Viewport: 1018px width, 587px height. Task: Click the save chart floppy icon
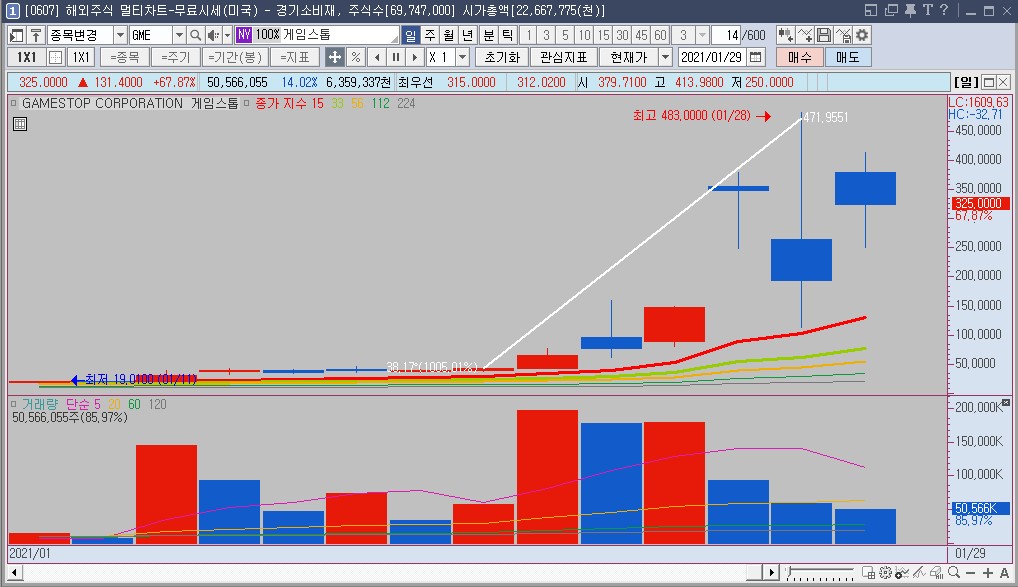click(x=824, y=35)
